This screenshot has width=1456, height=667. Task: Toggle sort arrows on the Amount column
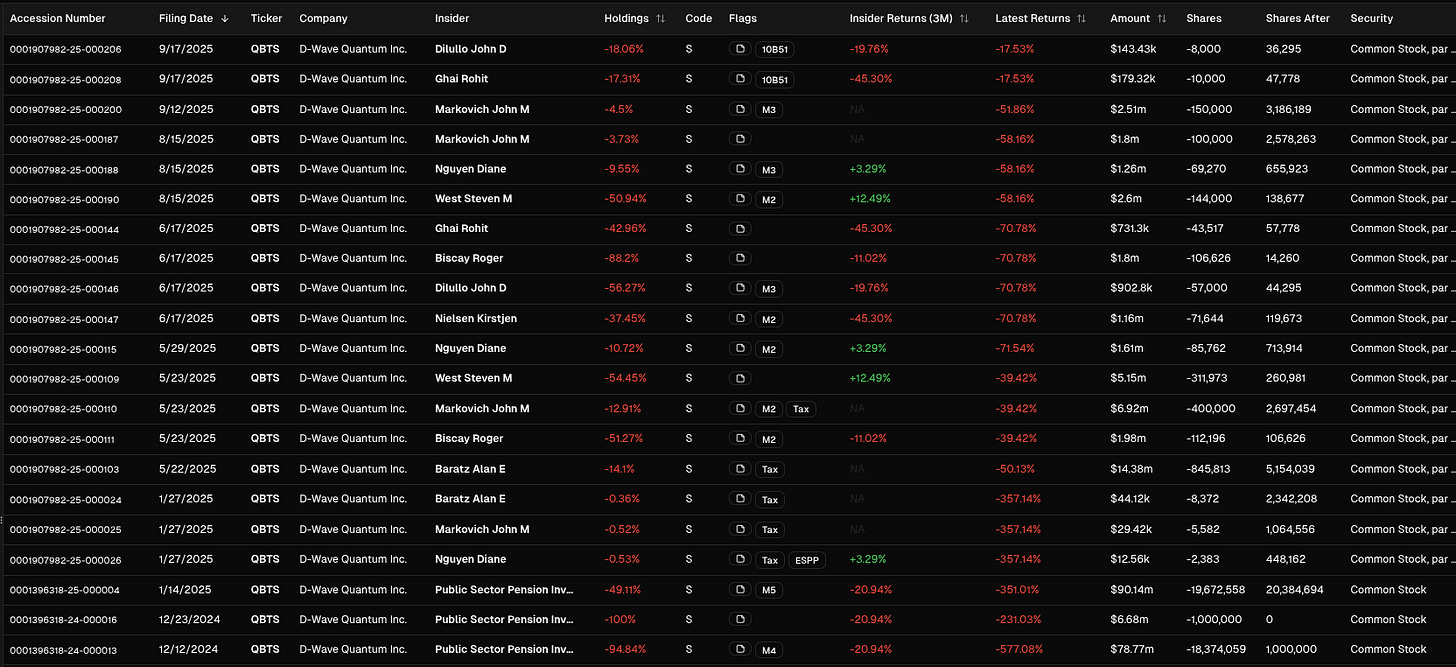pos(1161,19)
